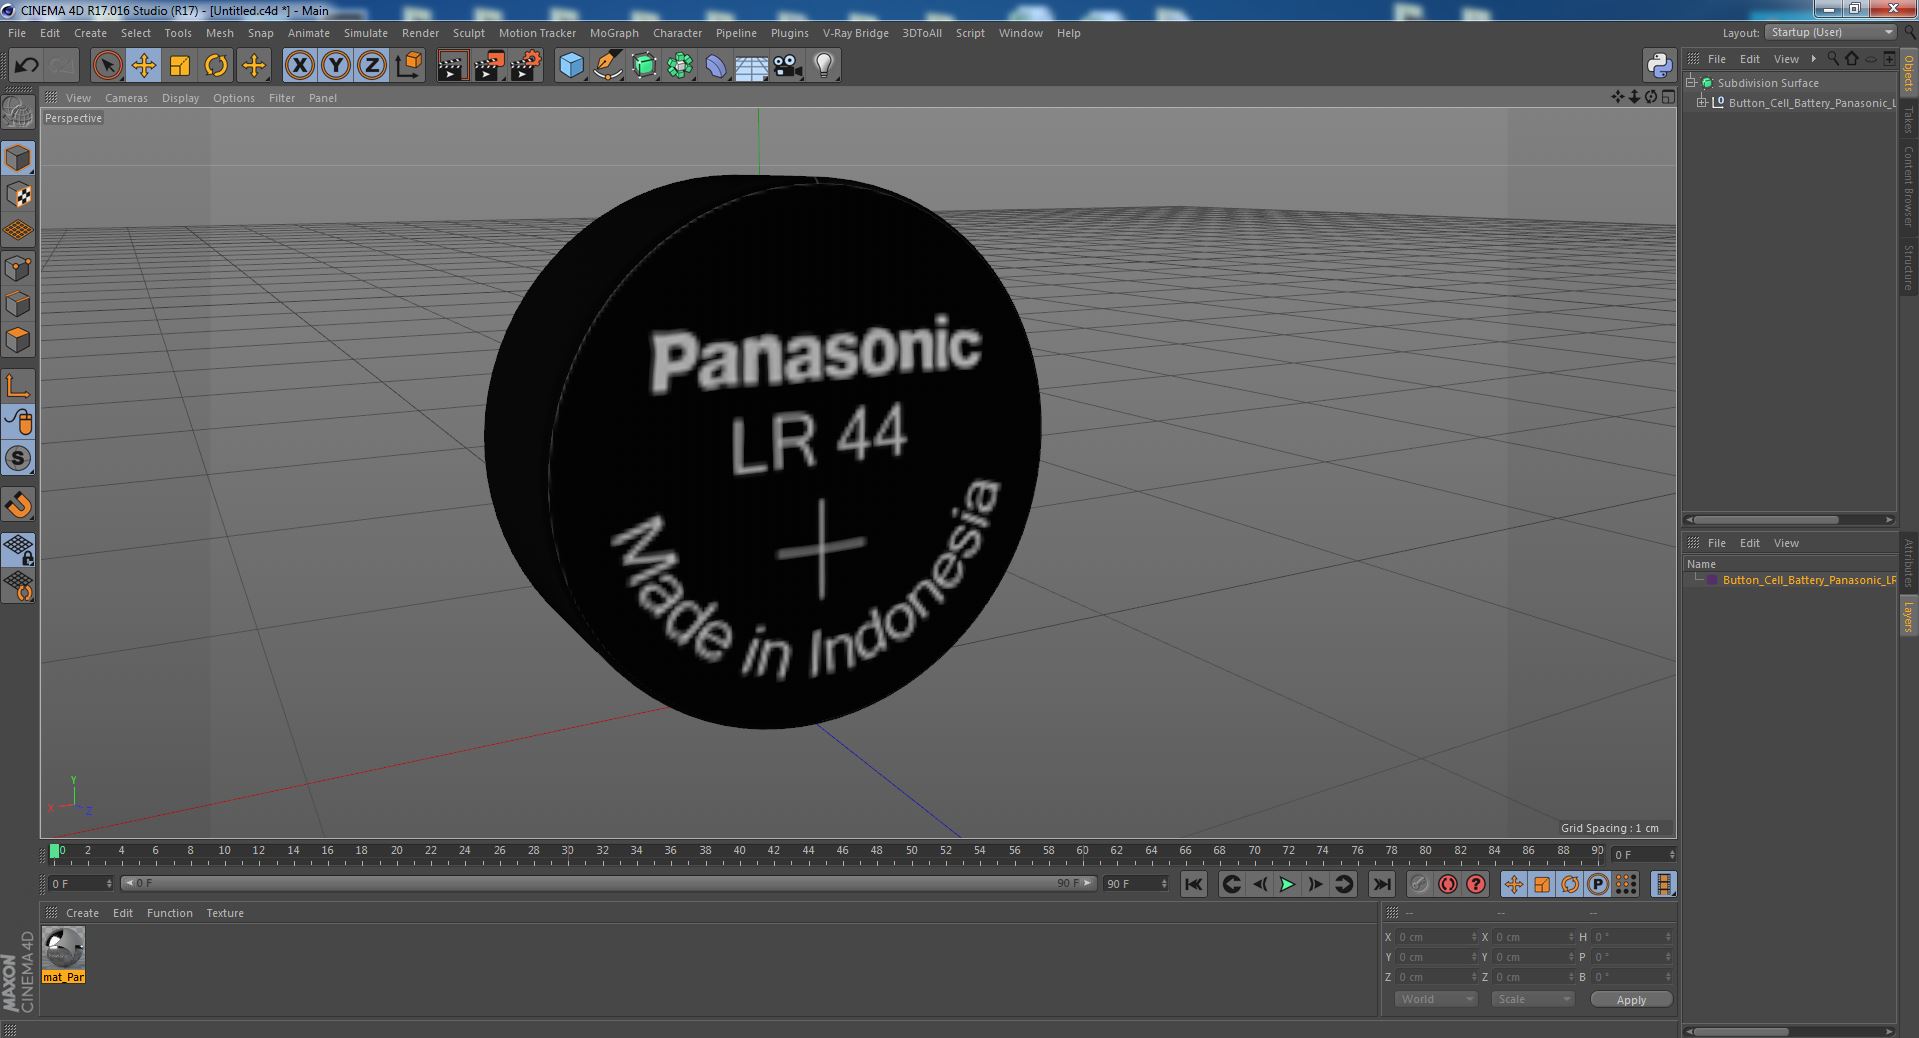Click the Apply button
This screenshot has height=1038, width=1919.
(1631, 1000)
